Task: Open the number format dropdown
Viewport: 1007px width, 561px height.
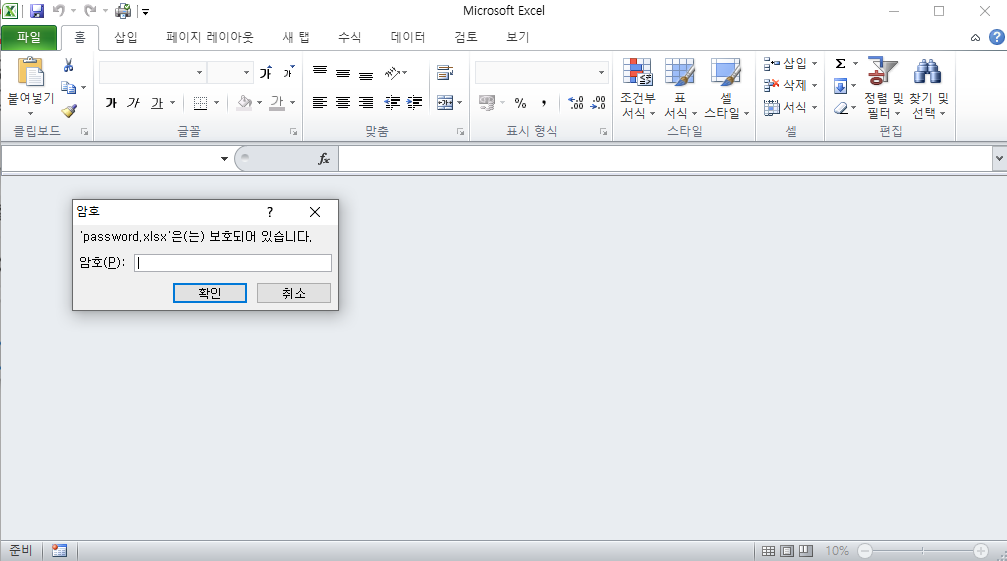Action: tap(601, 73)
